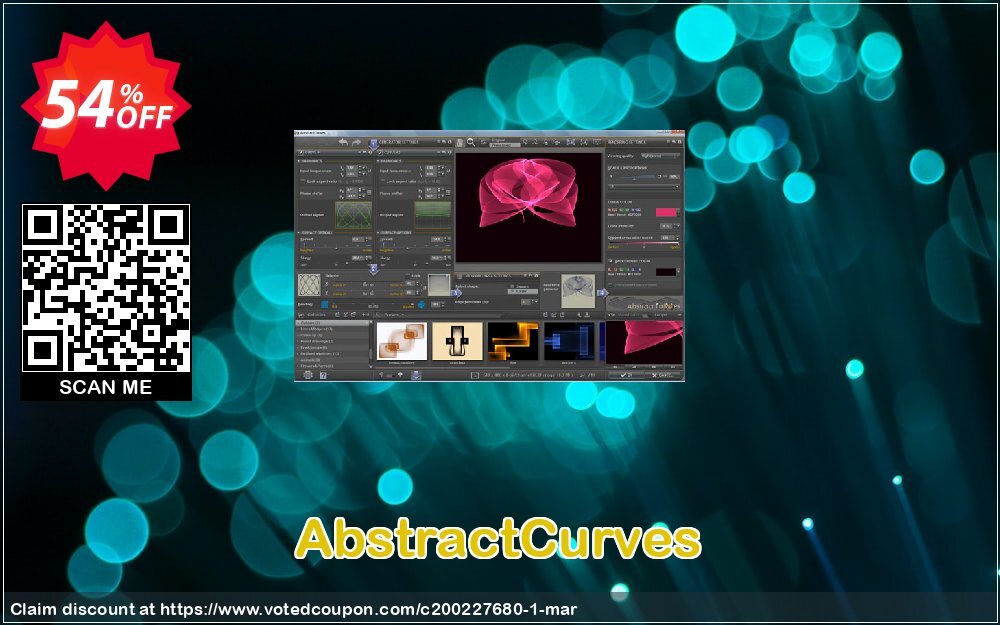
Task: Click the QR code image
Action: (x=106, y=288)
